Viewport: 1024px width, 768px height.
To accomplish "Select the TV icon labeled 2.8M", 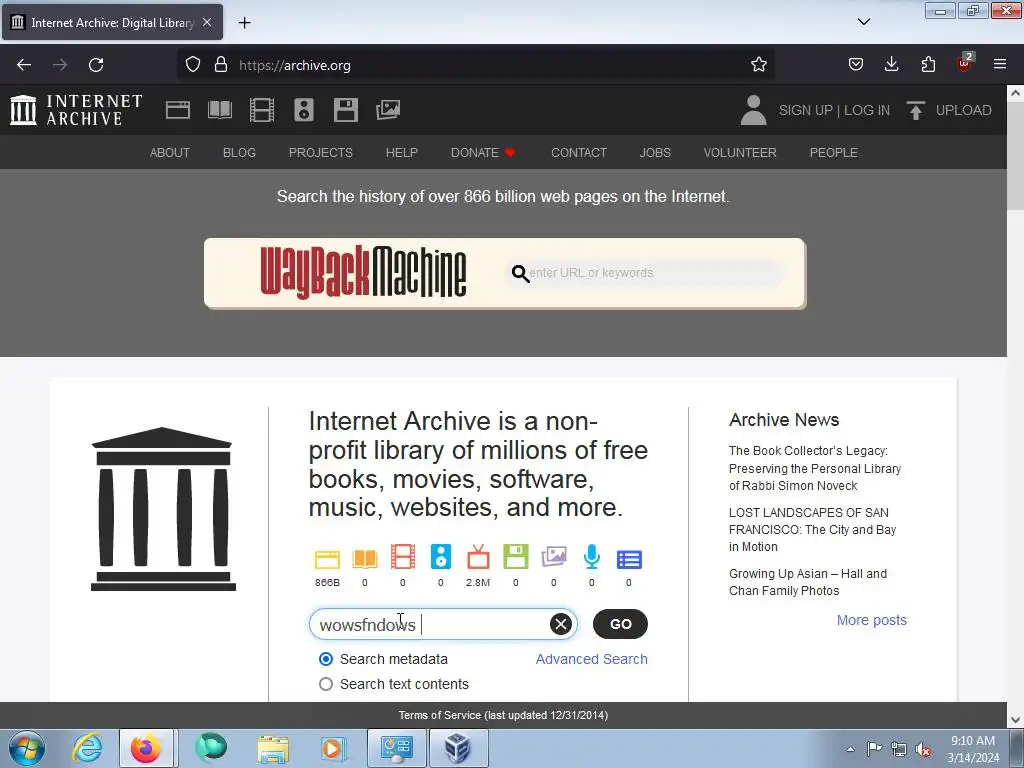I will (478, 557).
